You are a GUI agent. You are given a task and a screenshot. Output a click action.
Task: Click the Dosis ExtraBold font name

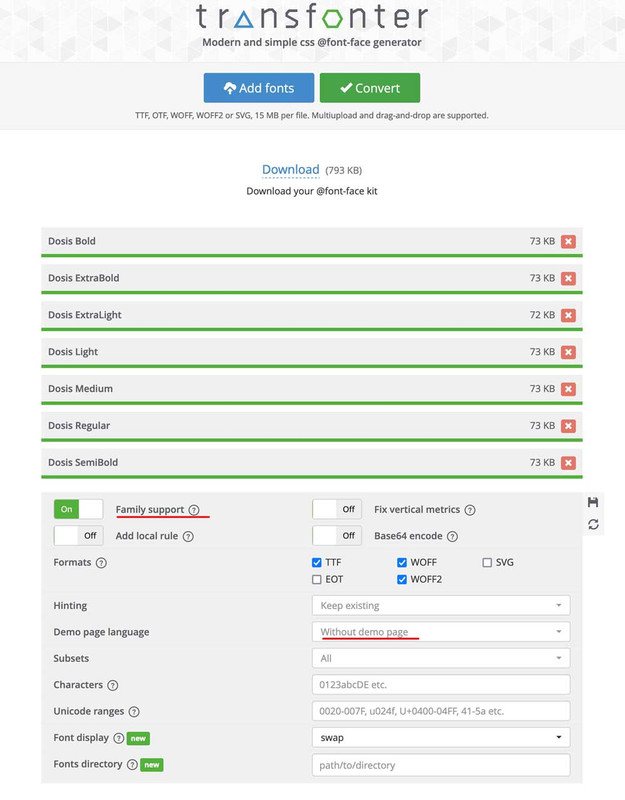coord(84,278)
